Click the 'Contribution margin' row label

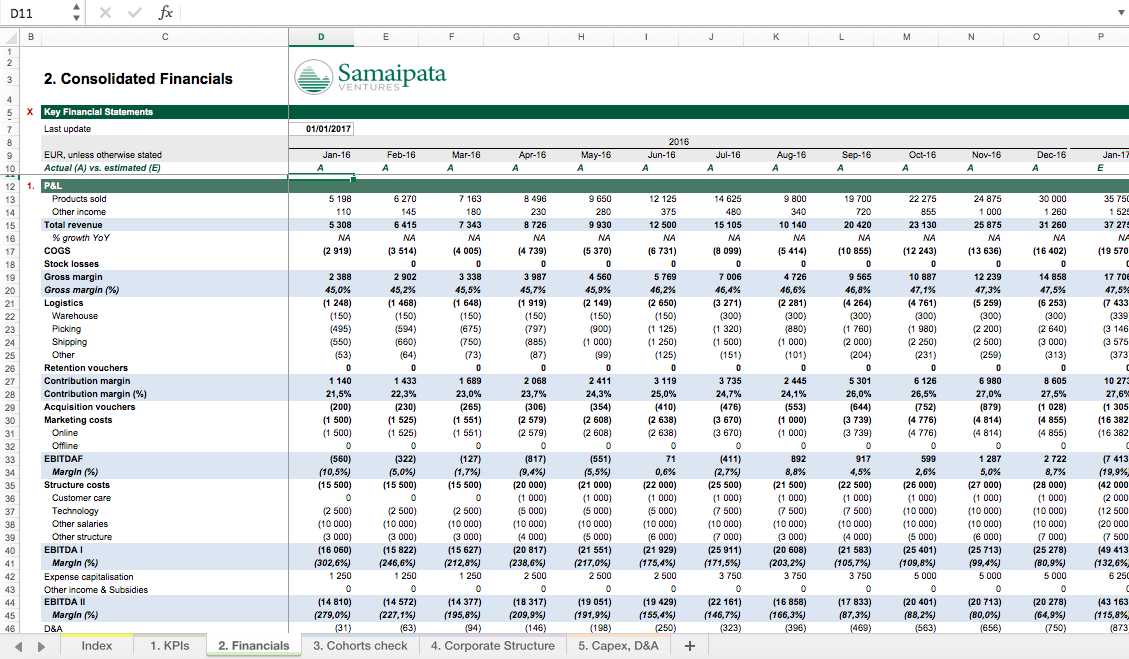click(x=87, y=381)
